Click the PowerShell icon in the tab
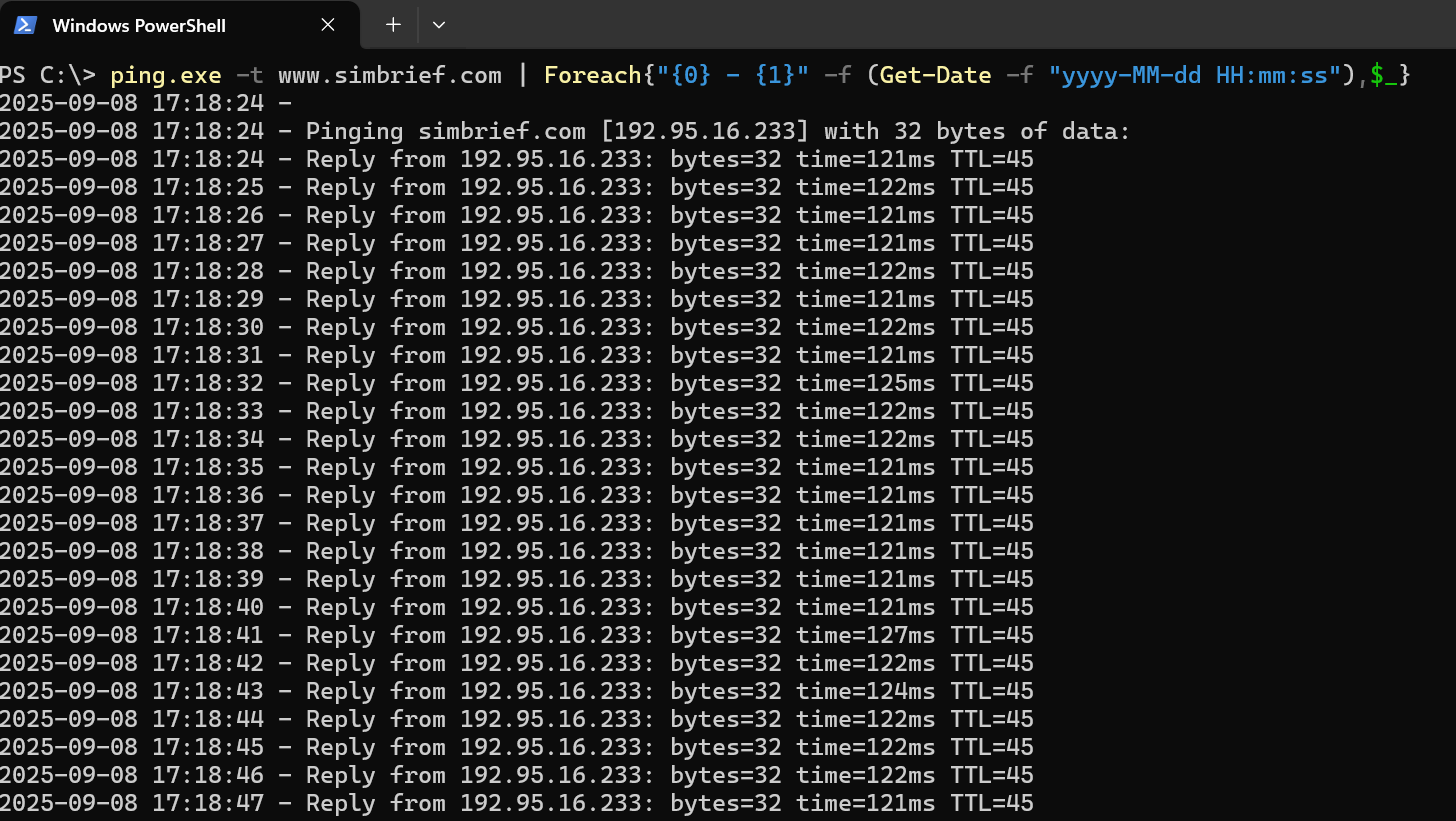 (26, 25)
